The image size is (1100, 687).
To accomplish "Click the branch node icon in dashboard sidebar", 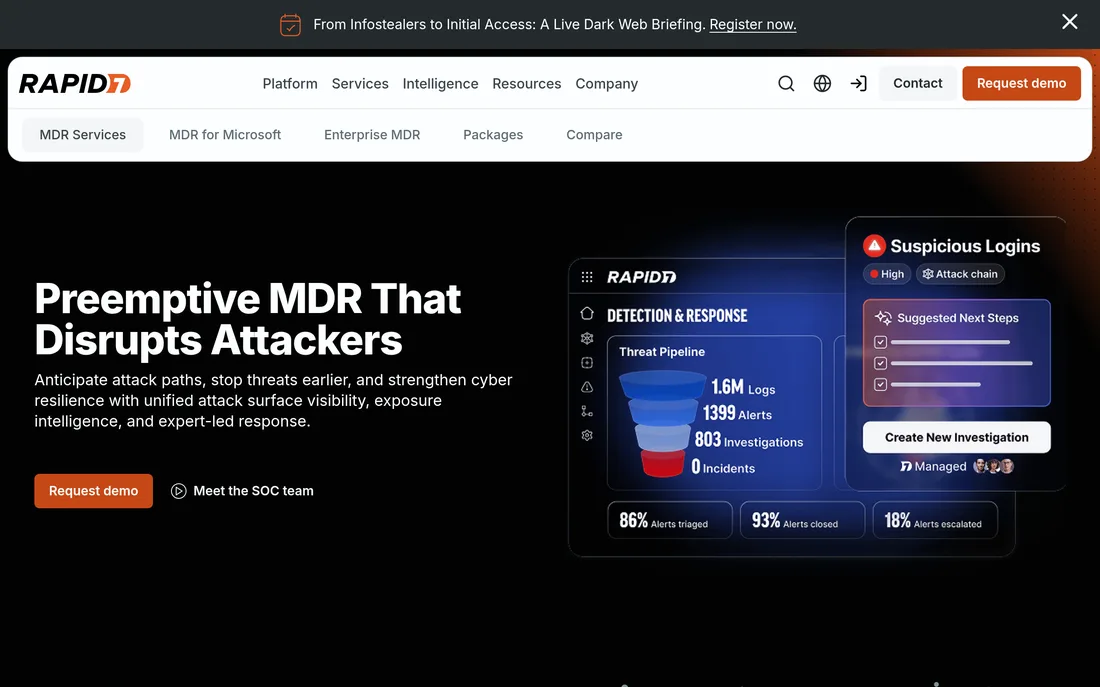I will [x=587, y=411].
